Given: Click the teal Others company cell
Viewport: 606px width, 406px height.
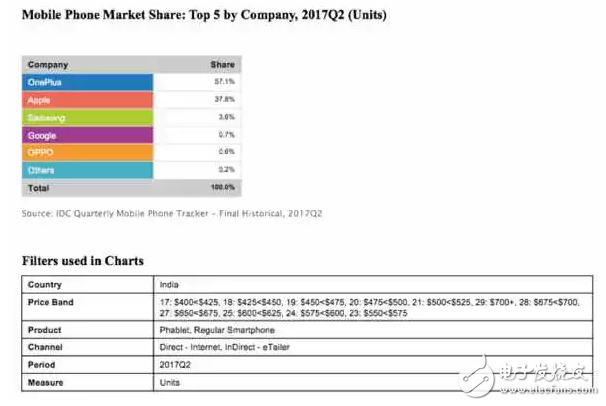Looking at the screenshot, I should [x=87, y=170].
